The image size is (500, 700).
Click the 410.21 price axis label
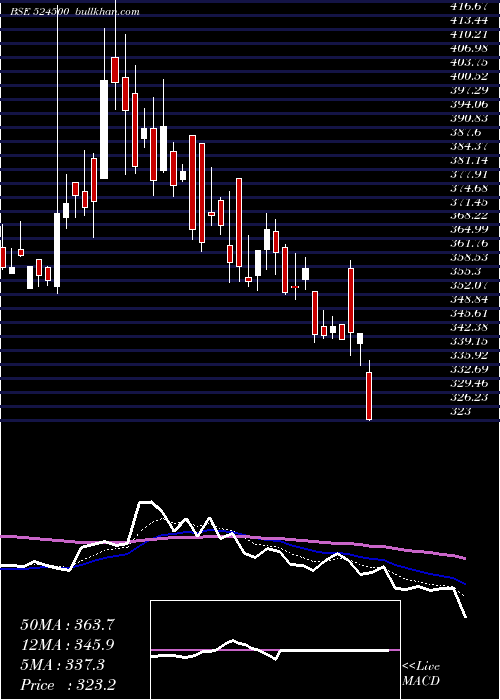[x=470, y=34]
